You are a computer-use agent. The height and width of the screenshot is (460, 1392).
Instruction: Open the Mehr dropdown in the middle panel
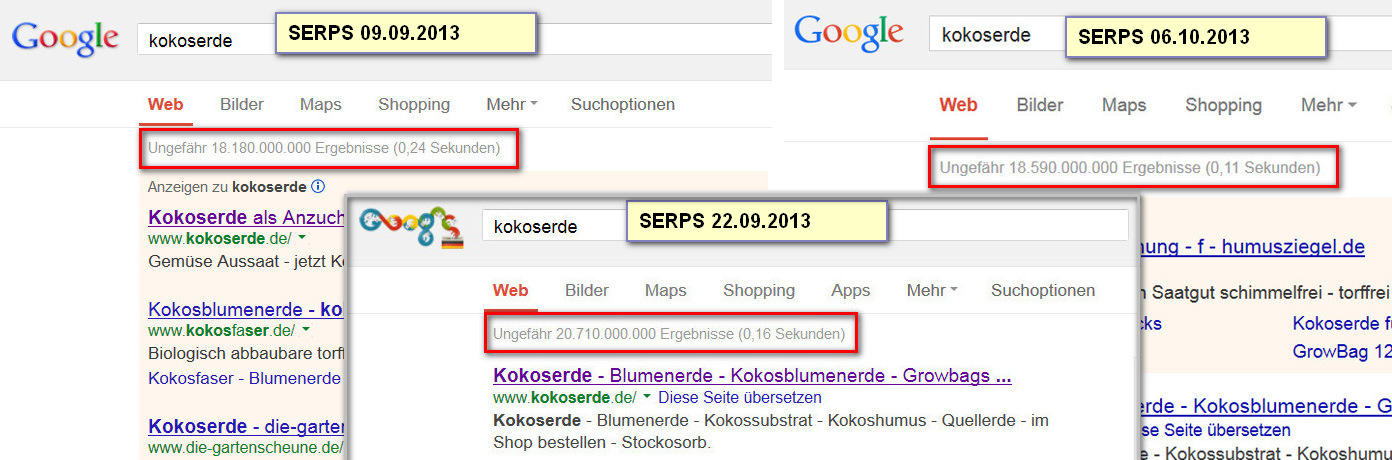coord(932,291)
